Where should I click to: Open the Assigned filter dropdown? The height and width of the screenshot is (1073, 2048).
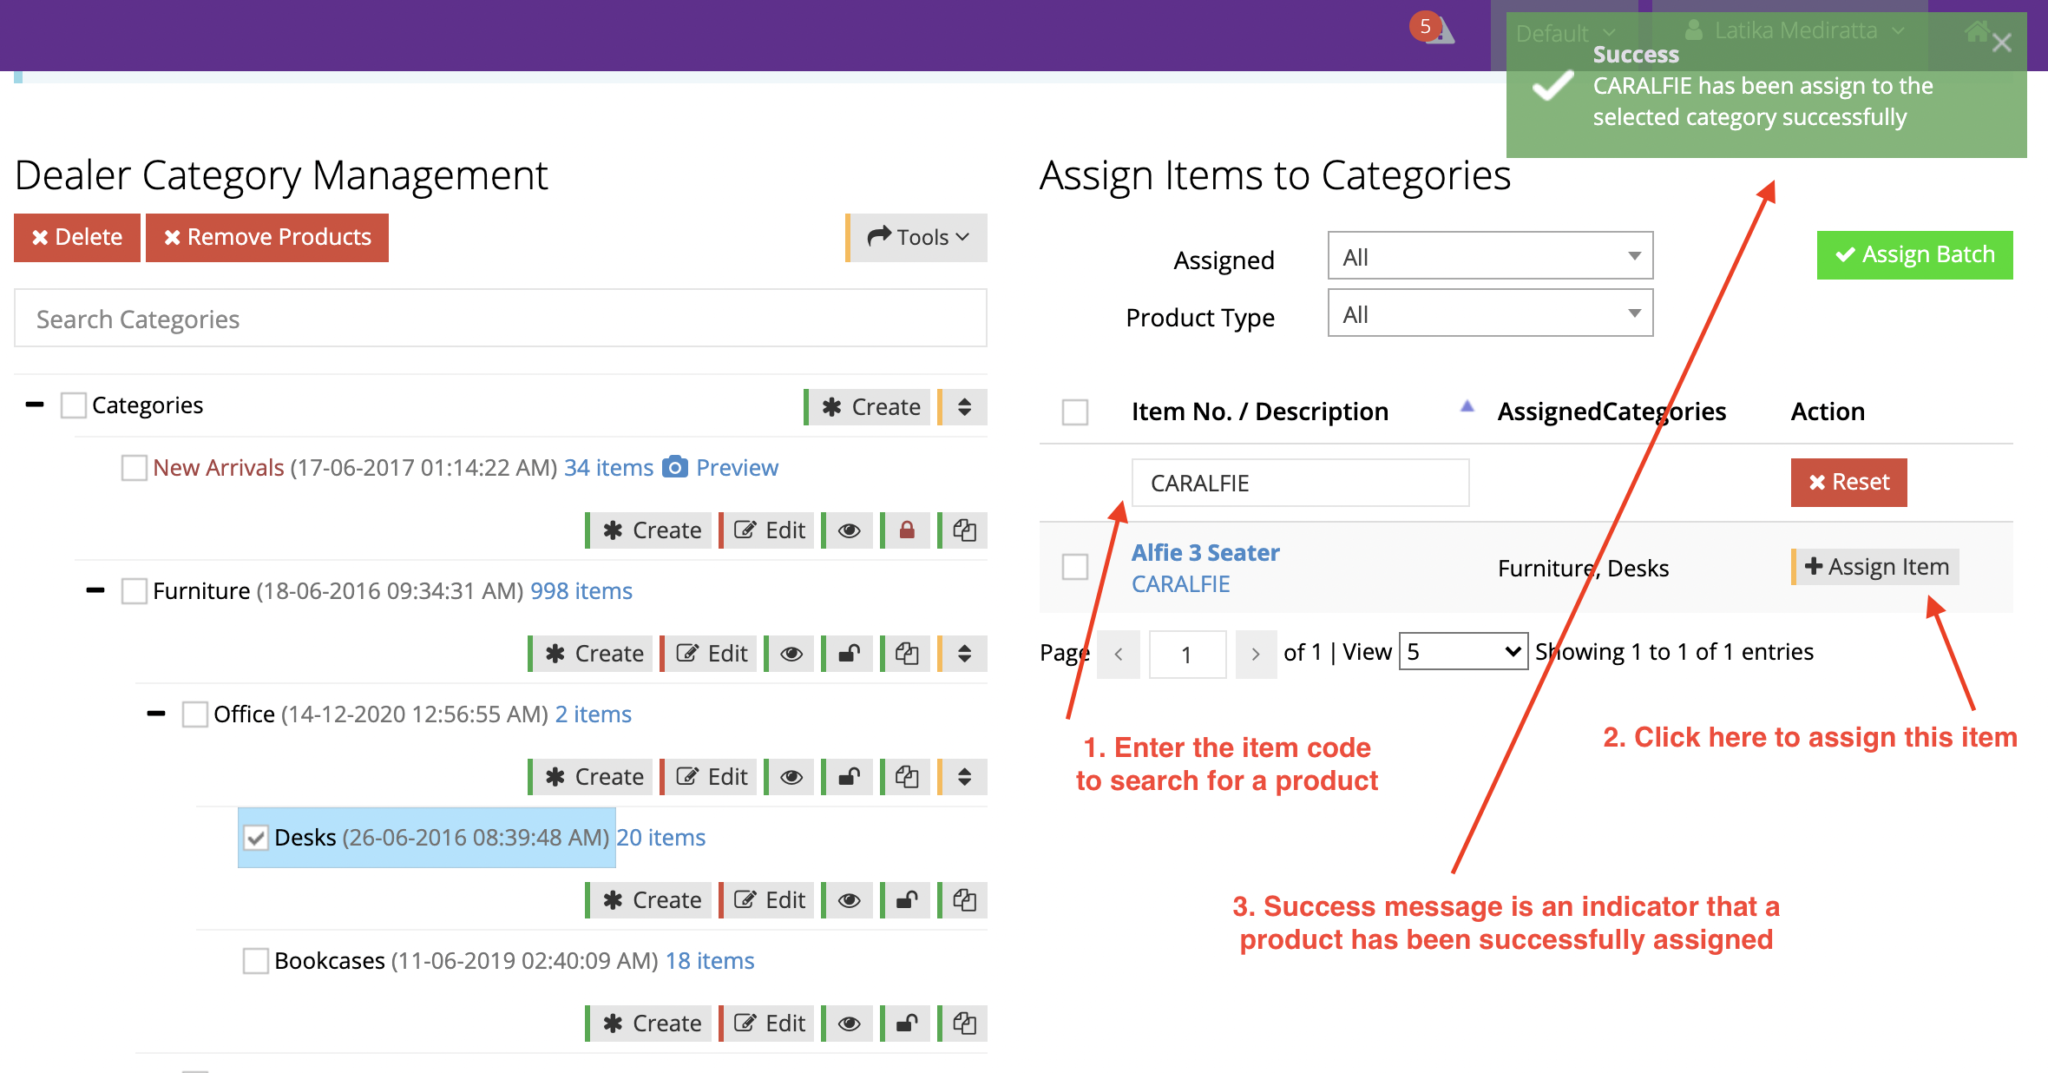point(1489,256)
